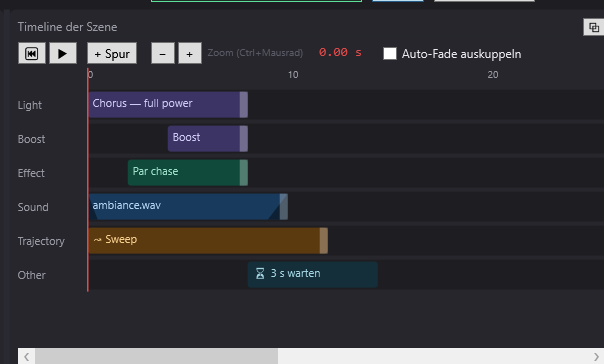
Task: Select the Chorus — full power clip
Action: (168, 104)
